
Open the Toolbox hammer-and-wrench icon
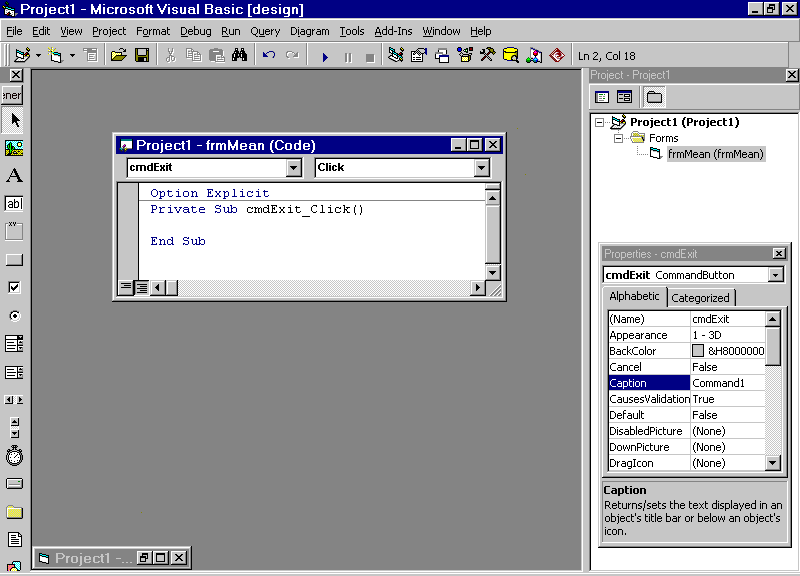(x=488, y=55)
